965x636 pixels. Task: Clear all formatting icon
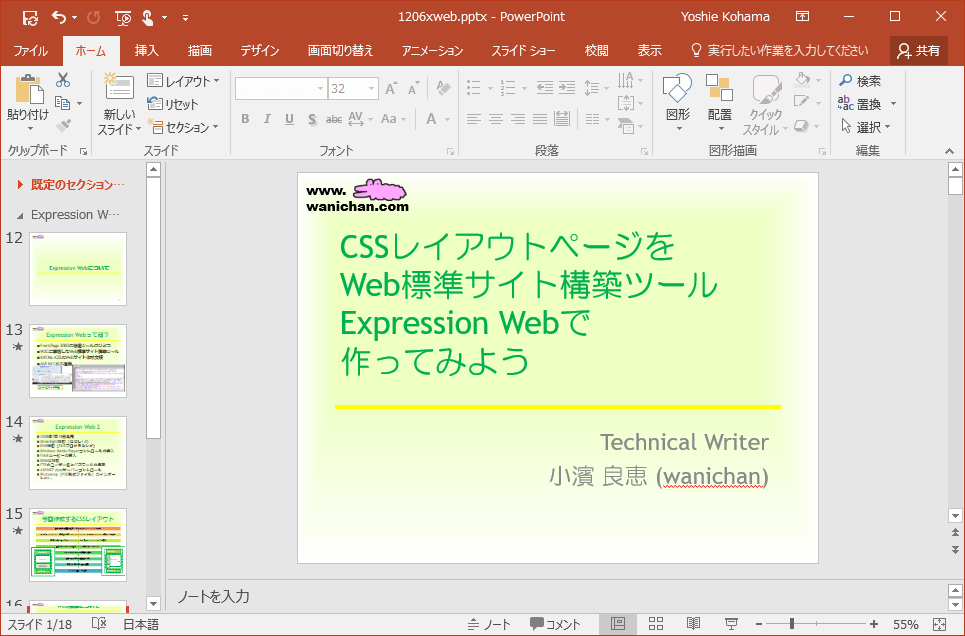click(443, 88)
